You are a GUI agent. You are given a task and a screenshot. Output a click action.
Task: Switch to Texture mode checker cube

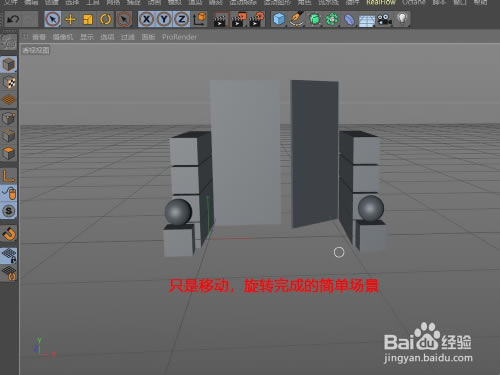(x=9, y=82)
